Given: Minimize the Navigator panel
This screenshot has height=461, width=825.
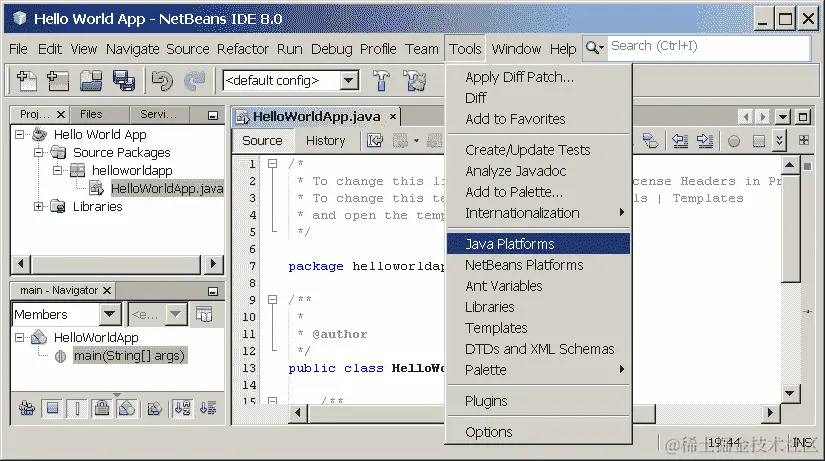Looking at the screenshot, I should pos(213,290).
